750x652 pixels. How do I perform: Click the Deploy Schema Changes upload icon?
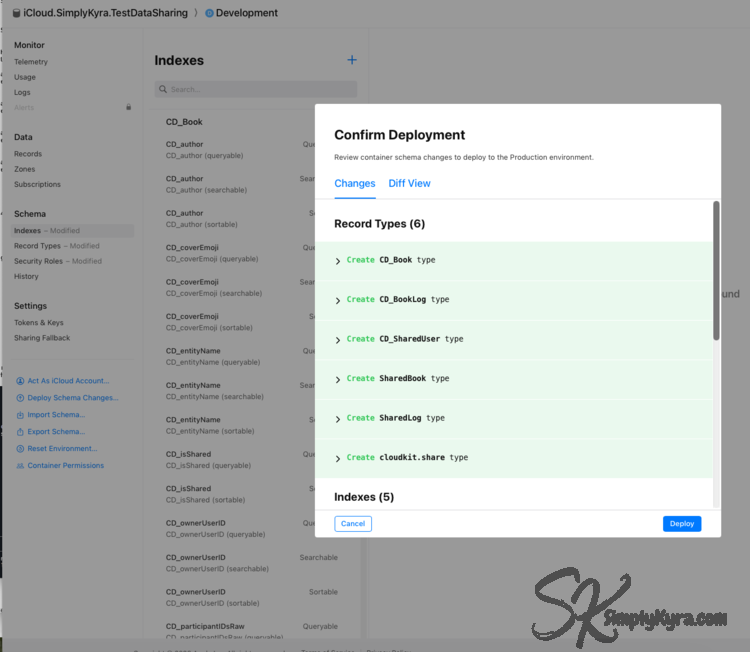[20, 398]
